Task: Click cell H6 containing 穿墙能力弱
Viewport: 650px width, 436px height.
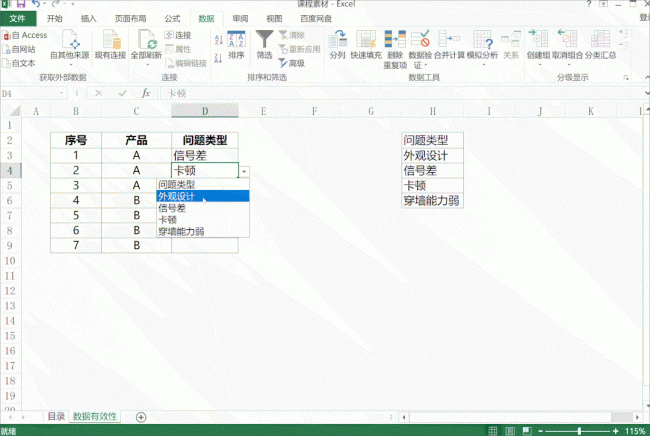Action: [432, 201]
